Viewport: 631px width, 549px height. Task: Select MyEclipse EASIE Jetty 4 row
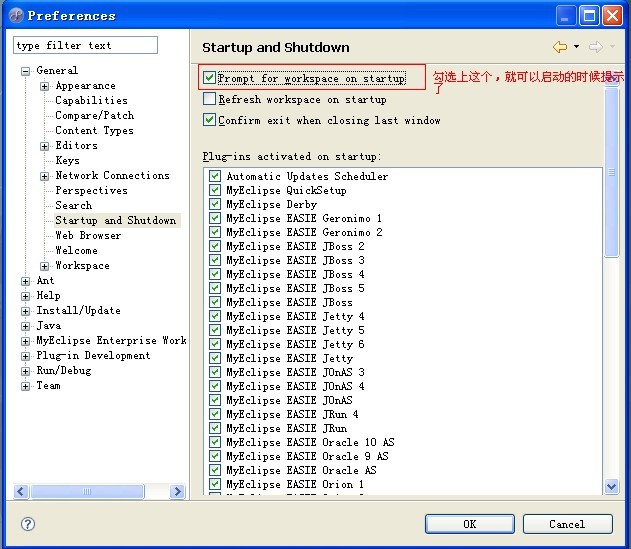pos(295,316)
